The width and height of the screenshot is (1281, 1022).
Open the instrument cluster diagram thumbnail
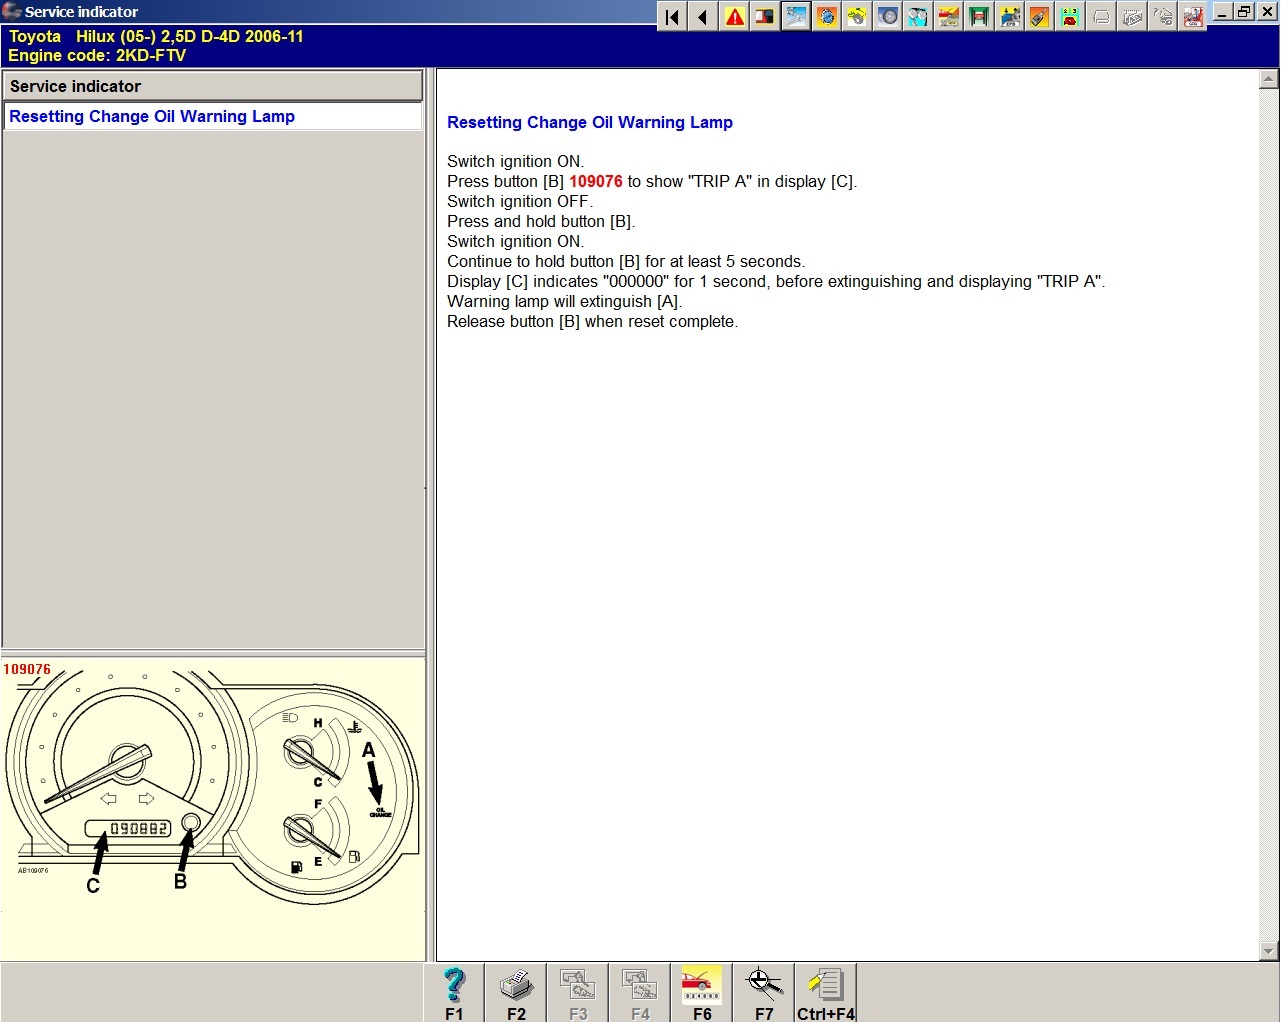click(x=212, y=790)
